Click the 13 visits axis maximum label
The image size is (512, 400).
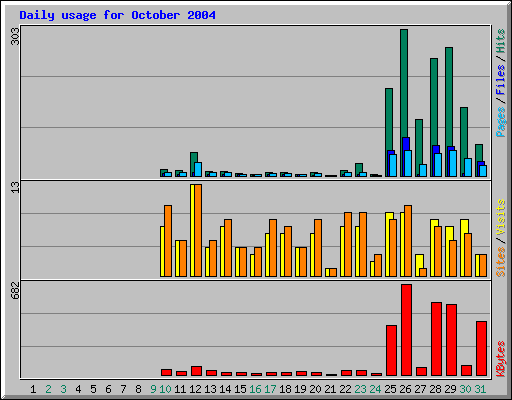(x=16, y=187)
